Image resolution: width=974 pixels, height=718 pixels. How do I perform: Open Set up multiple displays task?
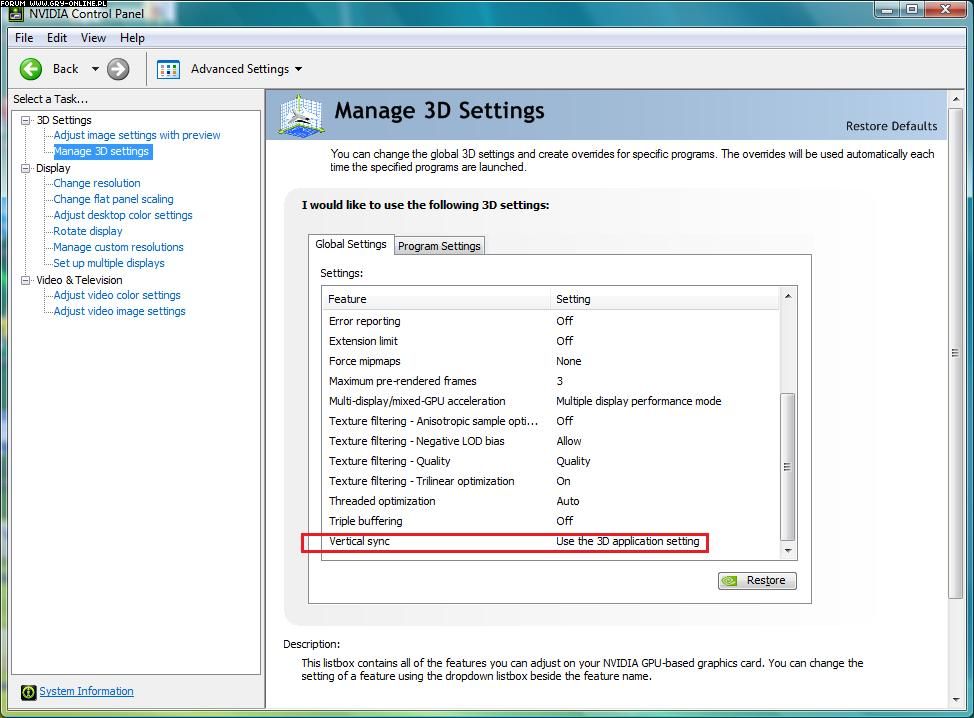click(x=109, y=263)
